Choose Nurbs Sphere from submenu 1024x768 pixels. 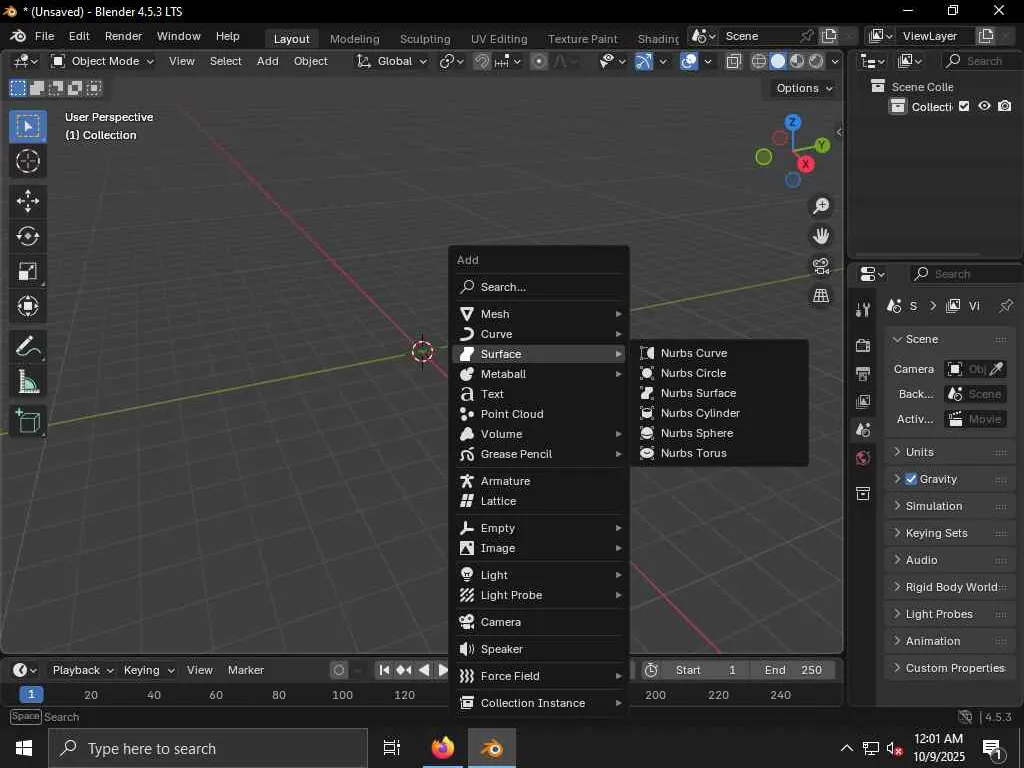click(720, 433)
